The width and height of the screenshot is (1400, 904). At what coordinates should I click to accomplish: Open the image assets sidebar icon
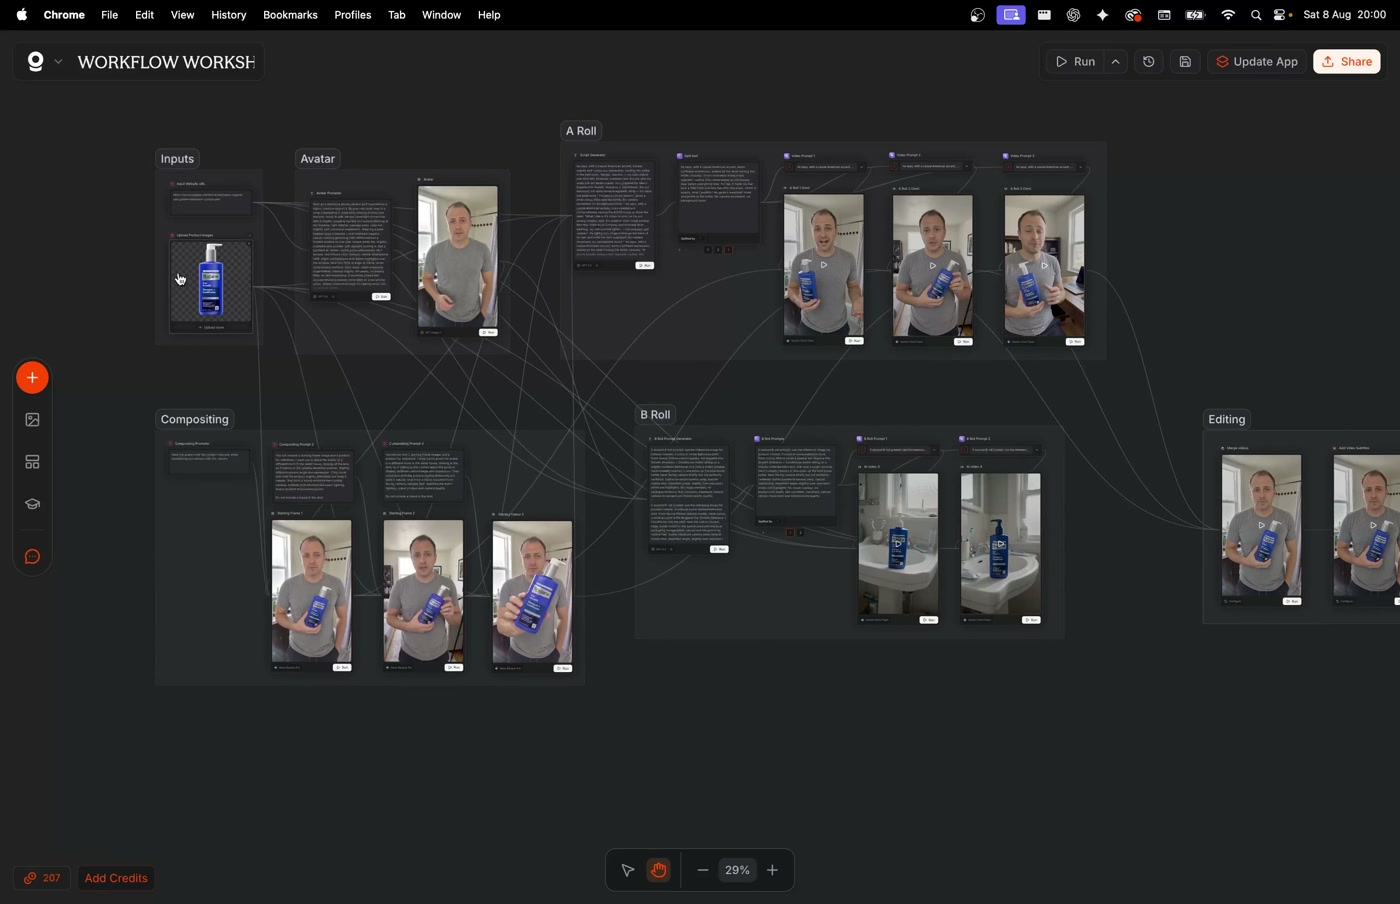(32, 420)
